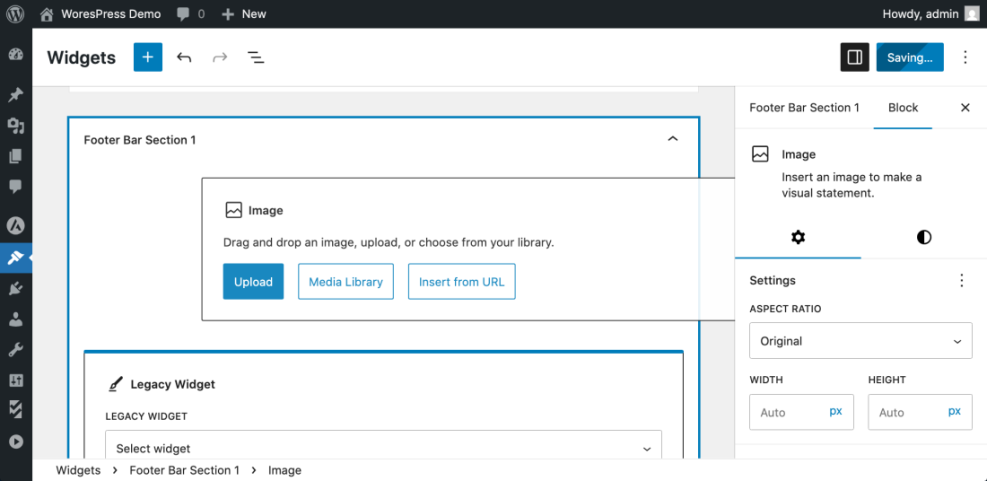This screenshot has height=481, width=987.
Task: Switch to Footer Bar Section 1 tab
Action: (x=804, y=108)
